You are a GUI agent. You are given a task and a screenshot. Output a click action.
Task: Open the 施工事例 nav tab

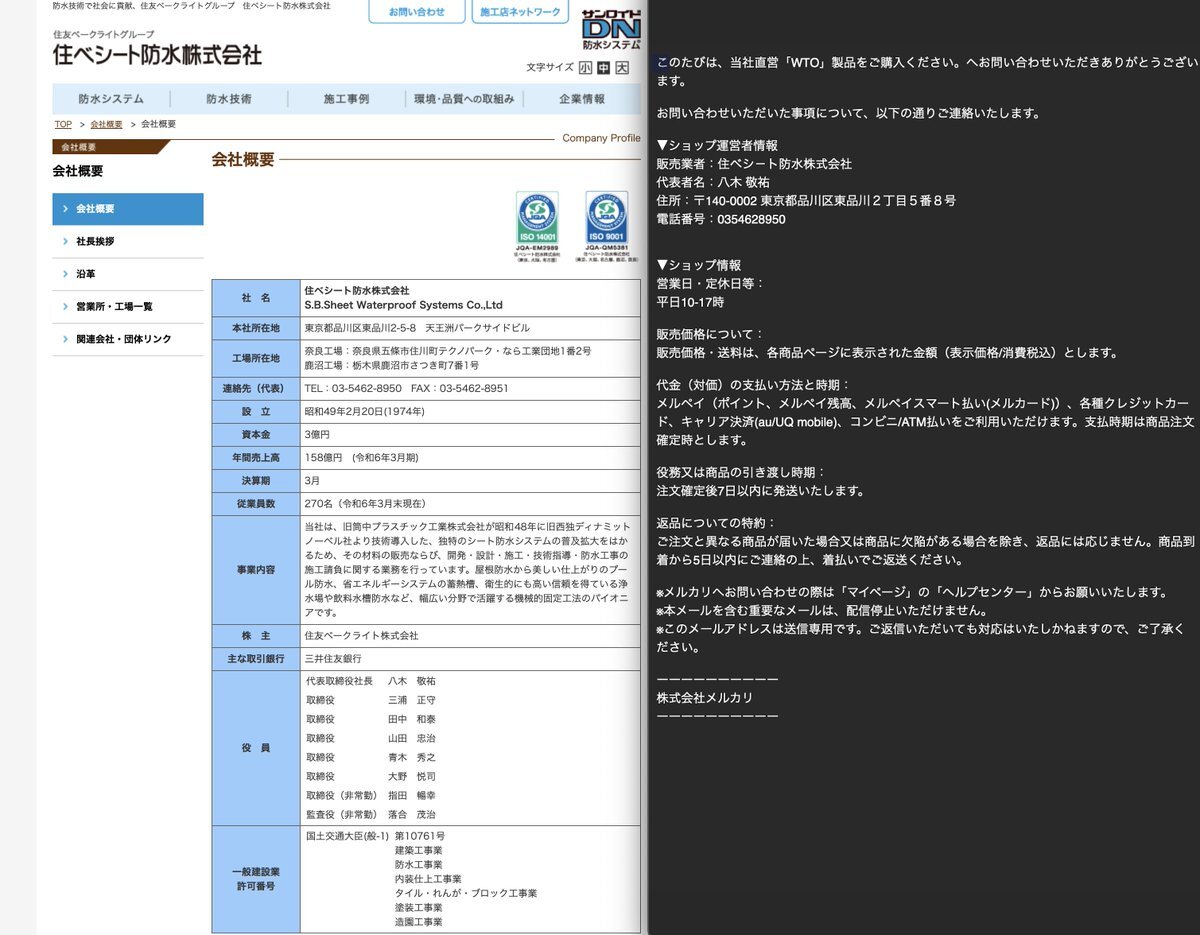coord(346,99)
